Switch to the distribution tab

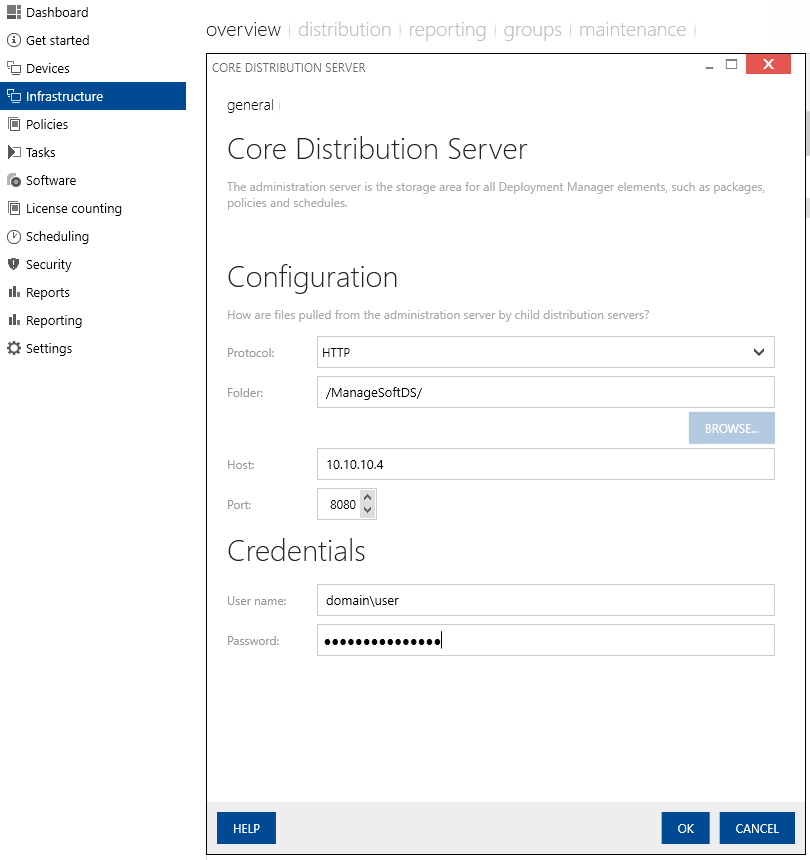pyautogui.click(x=344, y=30)
